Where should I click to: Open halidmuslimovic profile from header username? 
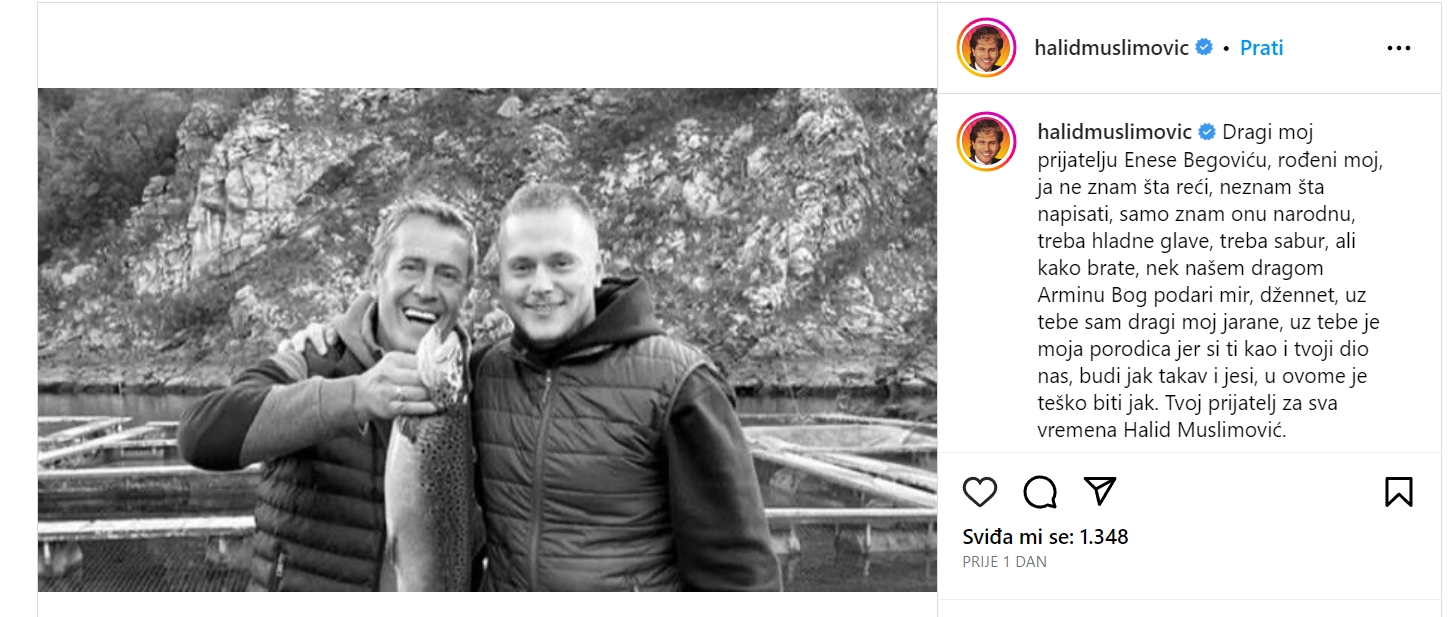pos(1112,48)
